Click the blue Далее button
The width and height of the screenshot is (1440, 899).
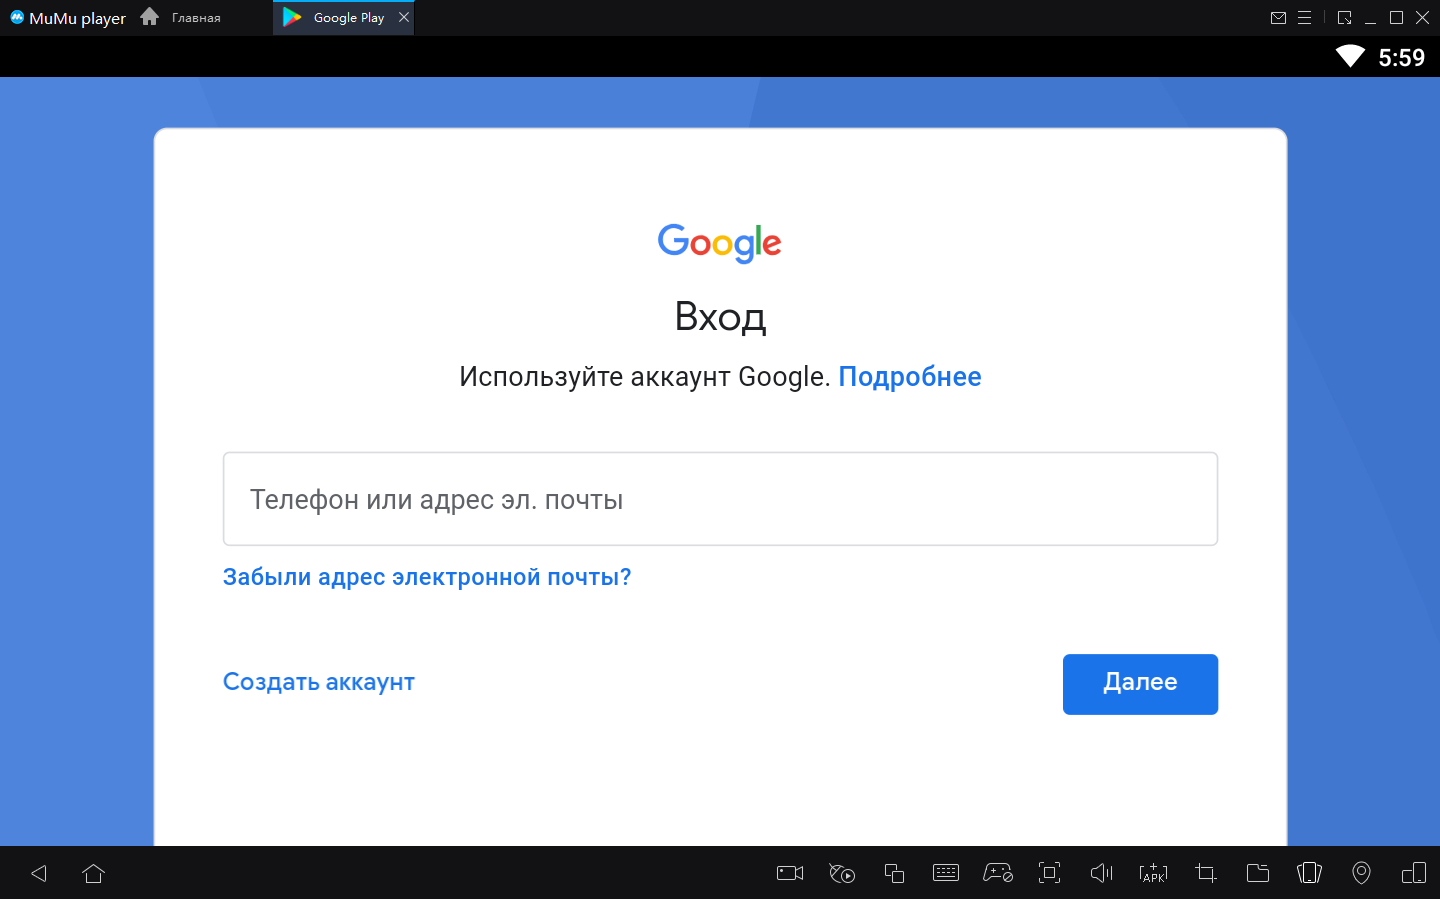coord(1140,684)
